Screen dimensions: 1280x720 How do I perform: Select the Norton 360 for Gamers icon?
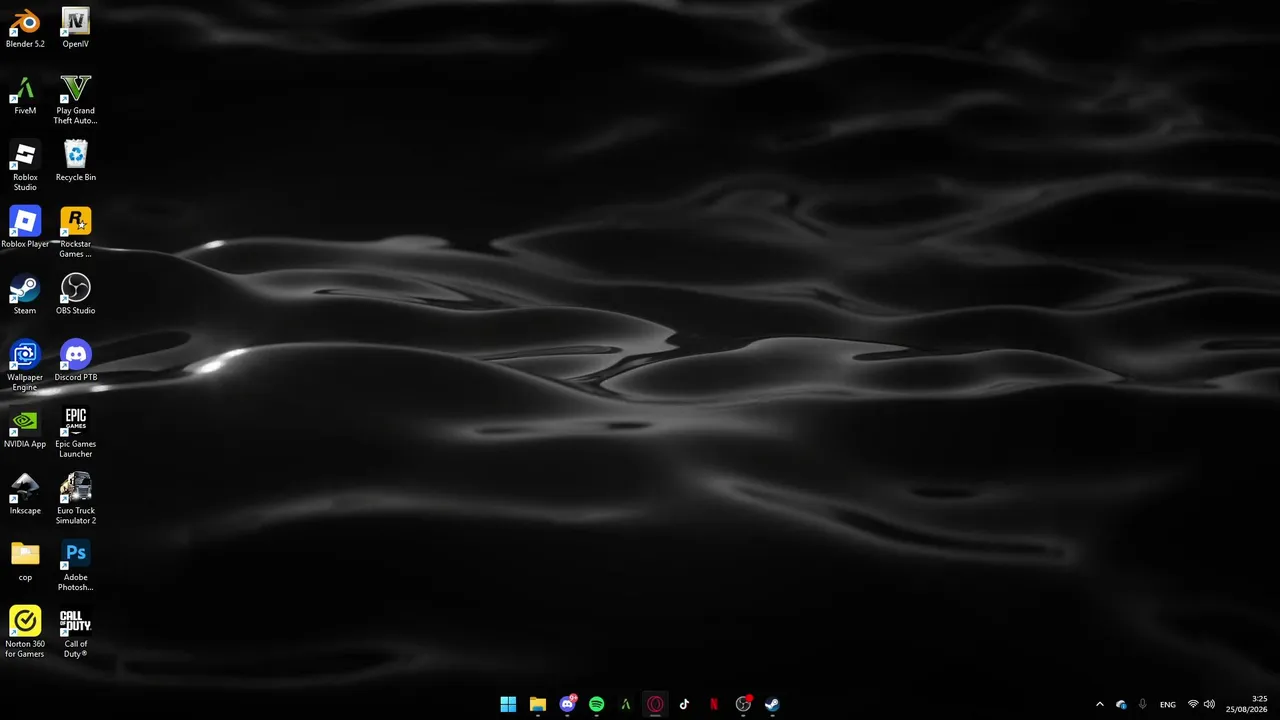click(x=25, y=633)
